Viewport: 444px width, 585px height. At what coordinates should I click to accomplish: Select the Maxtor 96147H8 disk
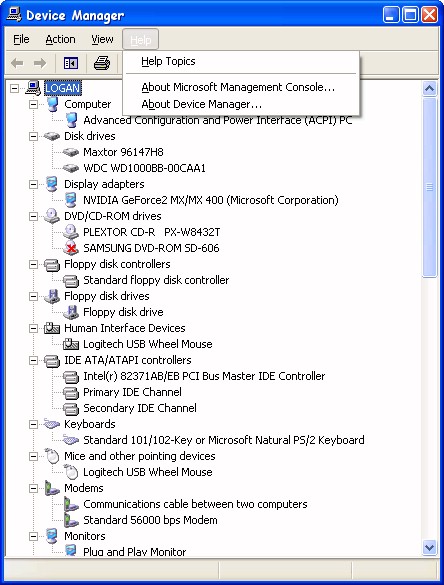123,152
